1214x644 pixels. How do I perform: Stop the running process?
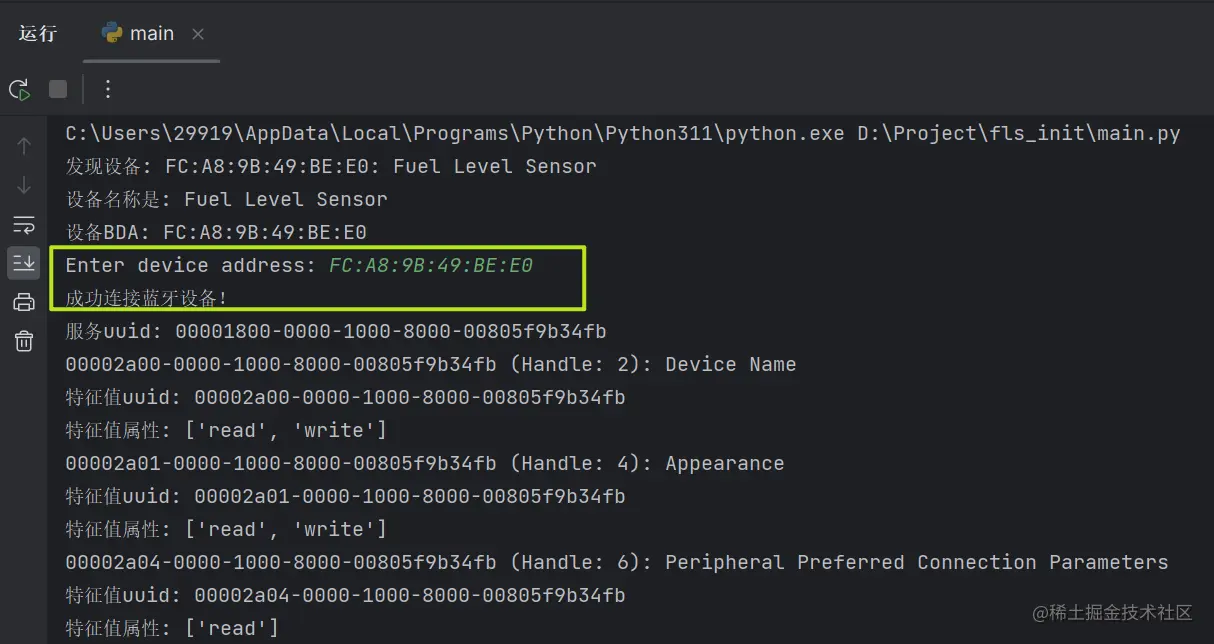coord(58,90)
